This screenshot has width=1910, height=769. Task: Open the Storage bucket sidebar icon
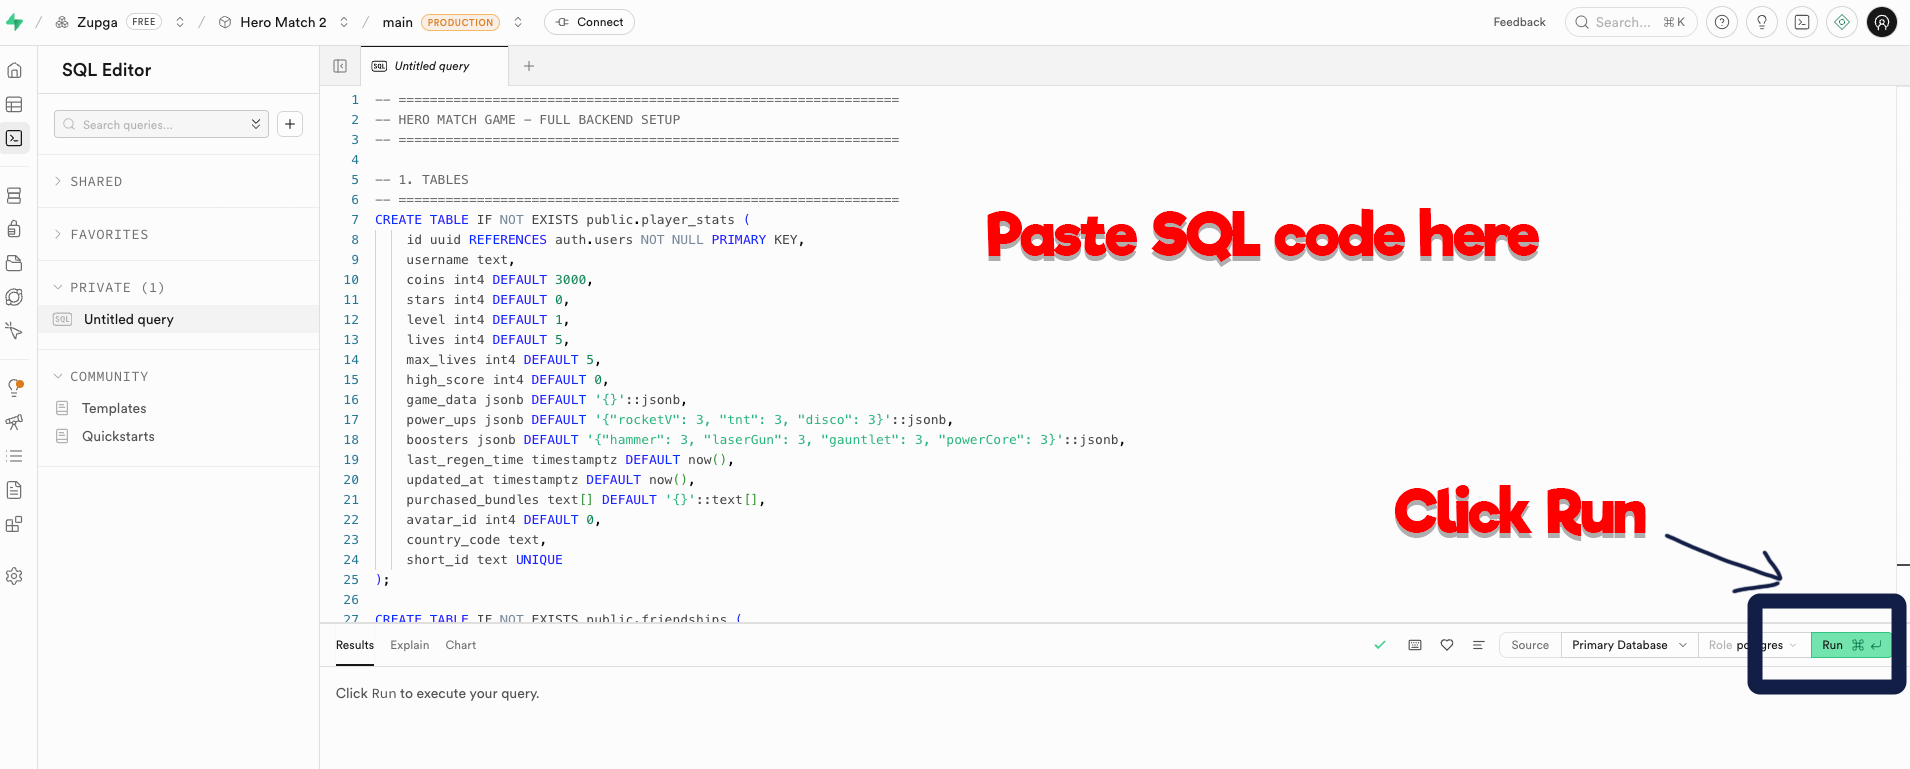click(14, 263)
